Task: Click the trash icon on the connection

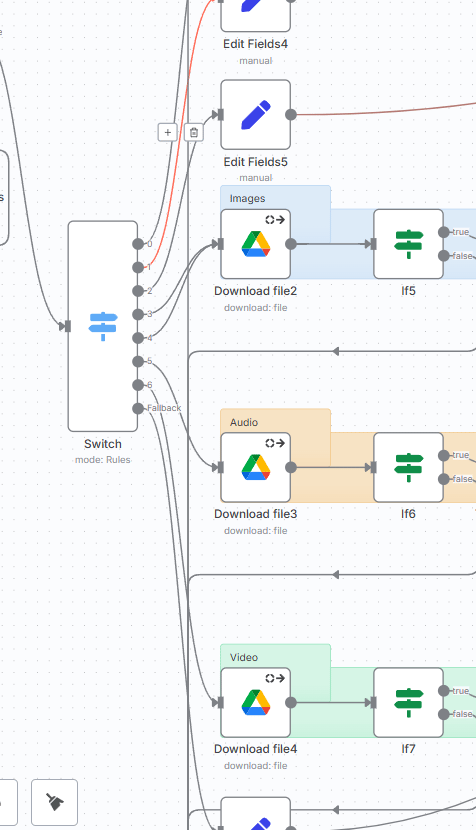Action: tap(194, 132)
